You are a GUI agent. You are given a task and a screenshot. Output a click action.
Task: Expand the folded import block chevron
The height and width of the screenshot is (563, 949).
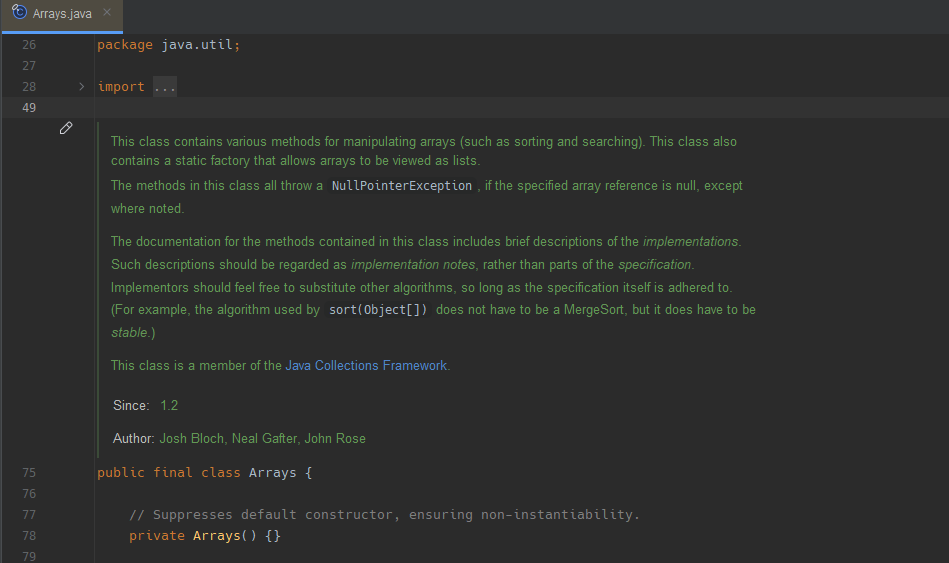point(82,87)
